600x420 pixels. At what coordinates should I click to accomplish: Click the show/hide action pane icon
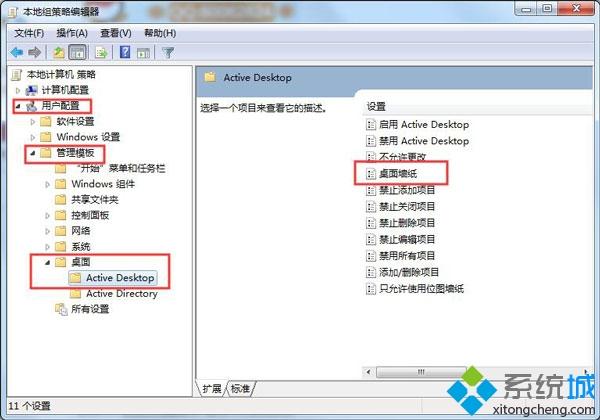143,53
